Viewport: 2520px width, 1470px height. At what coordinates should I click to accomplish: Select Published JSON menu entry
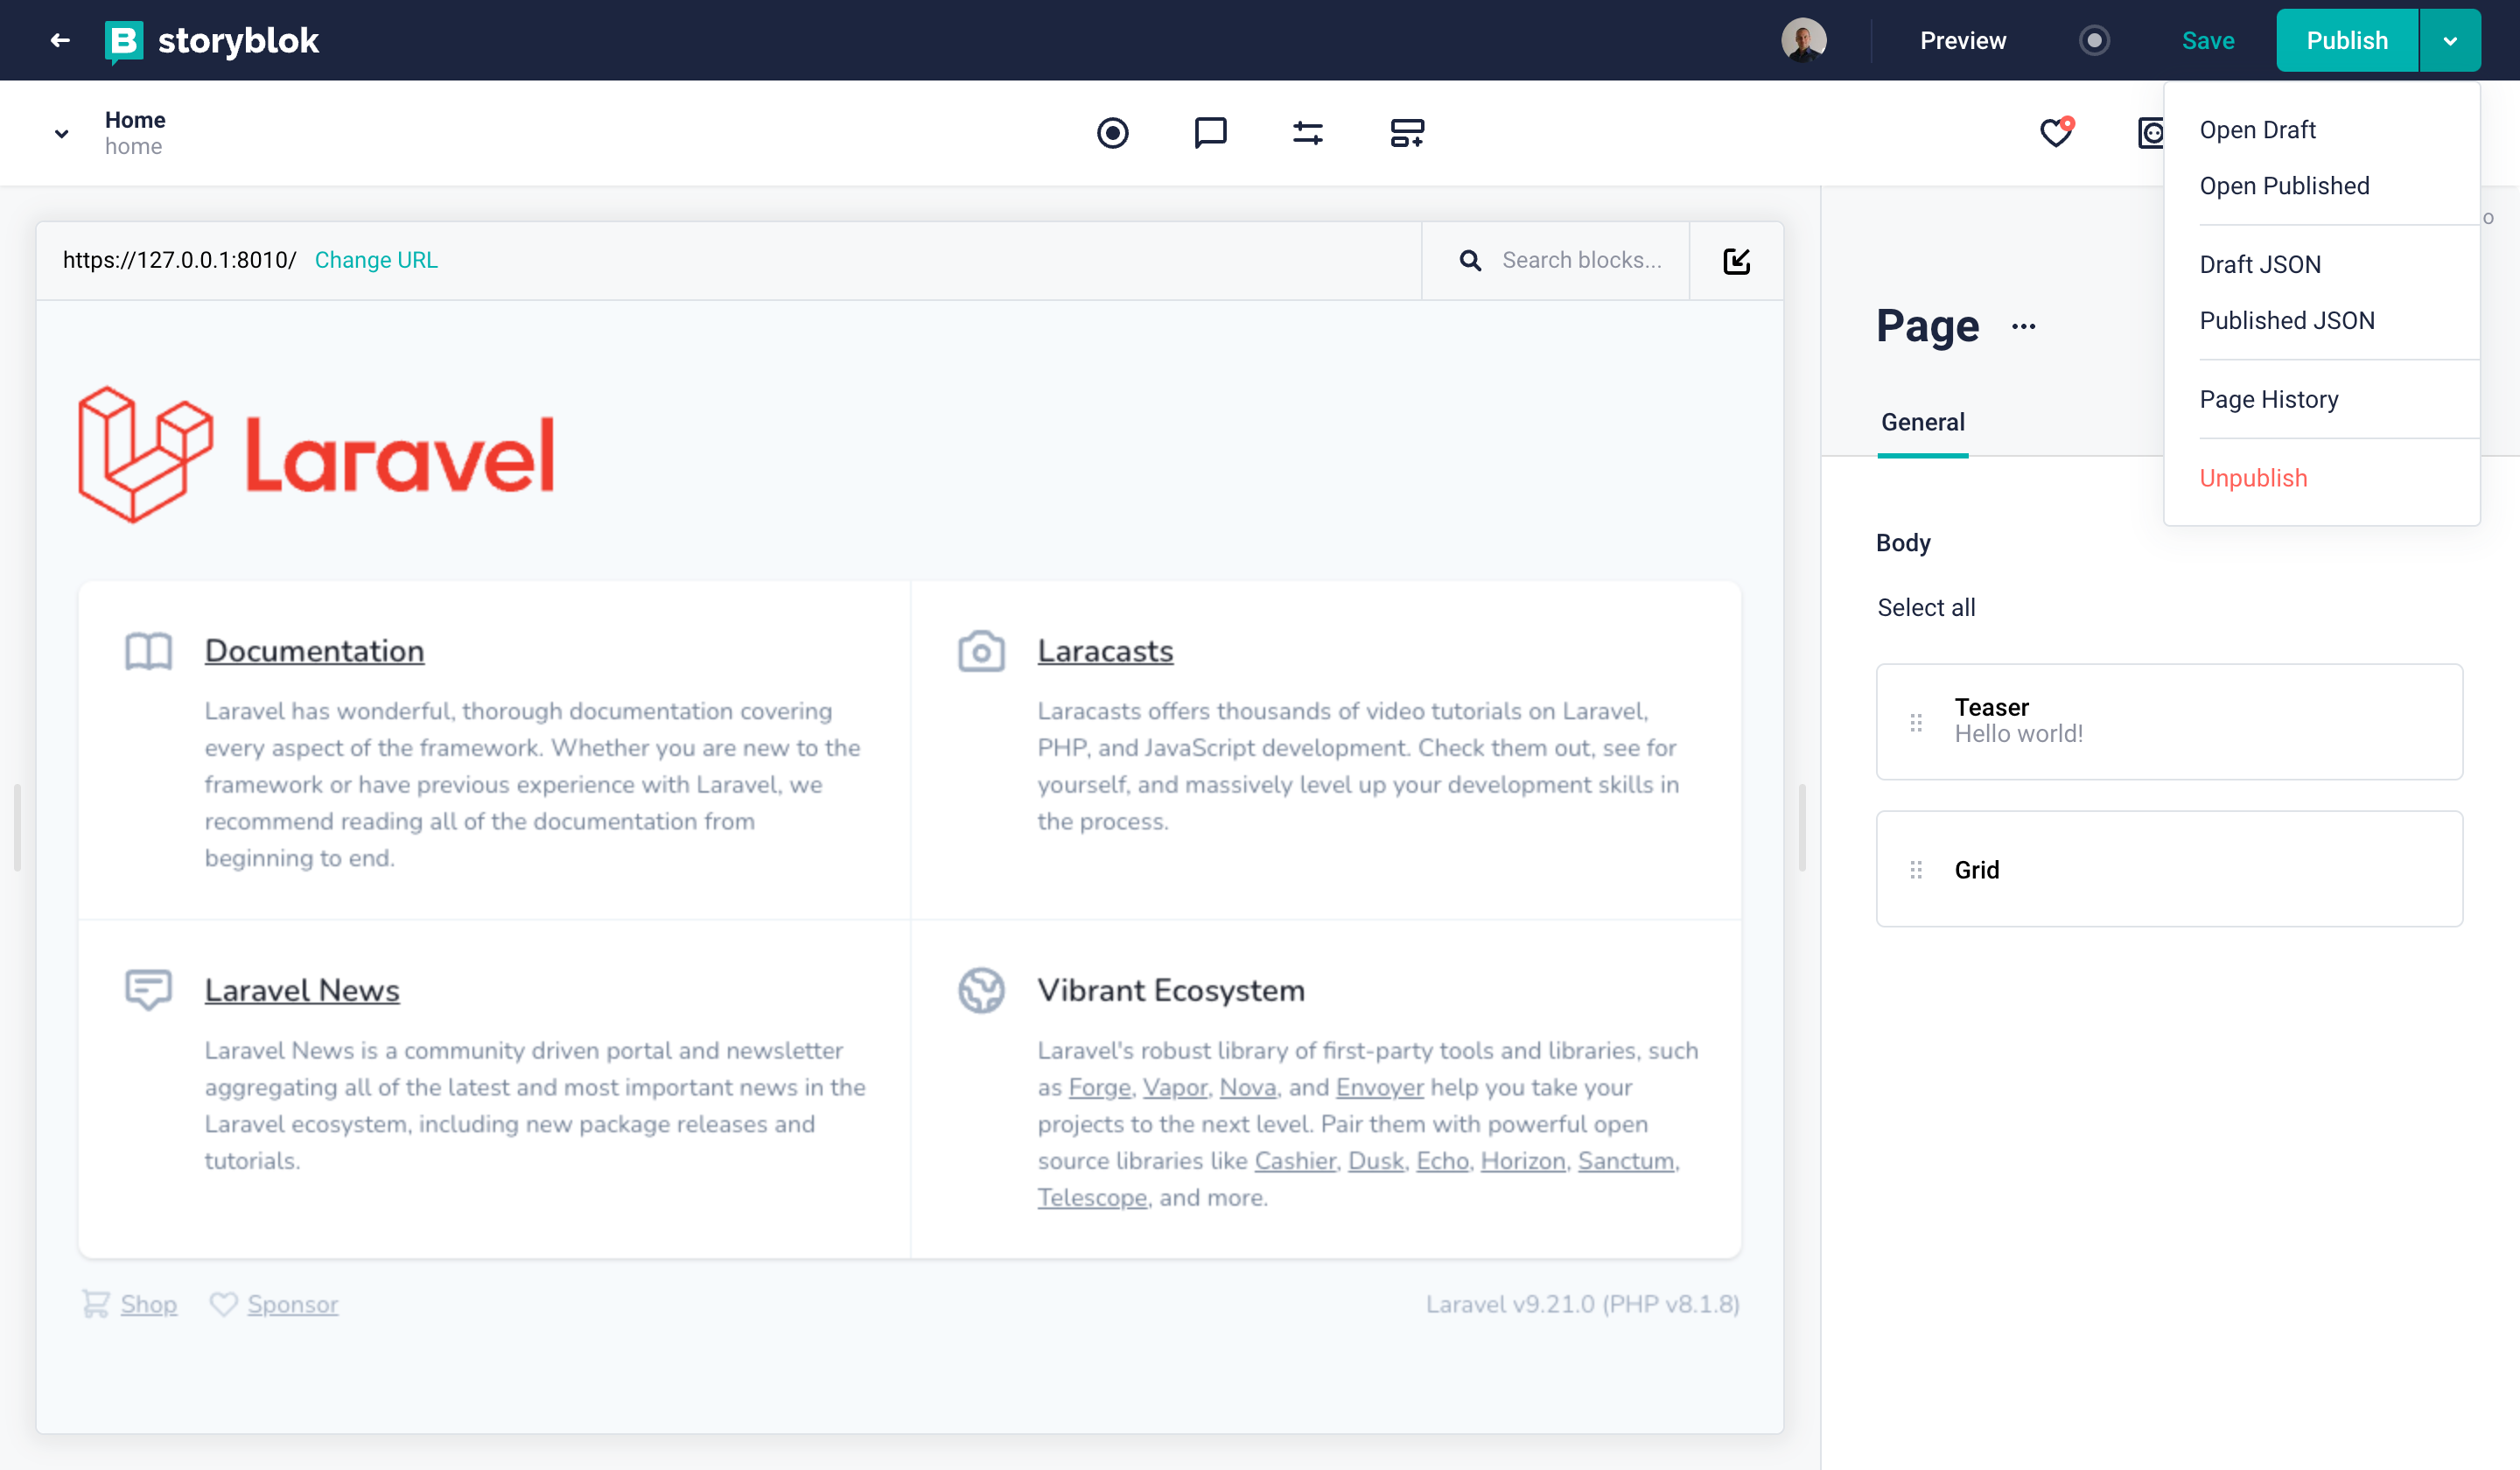pyautogui.click(x=2286, y=321)
